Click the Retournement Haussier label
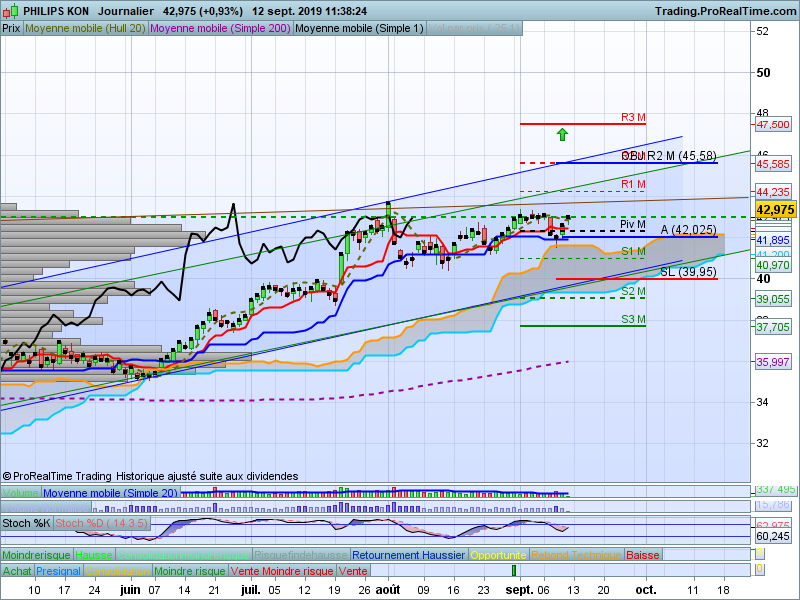The height and width of the screenshot is (600, 800). [x=408, y=555]
